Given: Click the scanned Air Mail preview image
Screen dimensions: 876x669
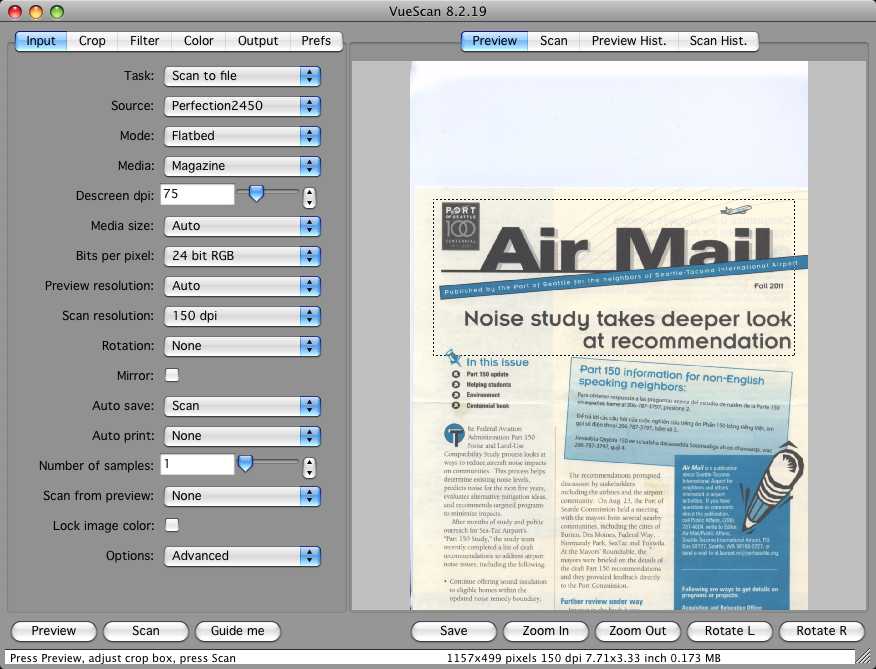Looking at the screenshot, I should coord(609,335).
